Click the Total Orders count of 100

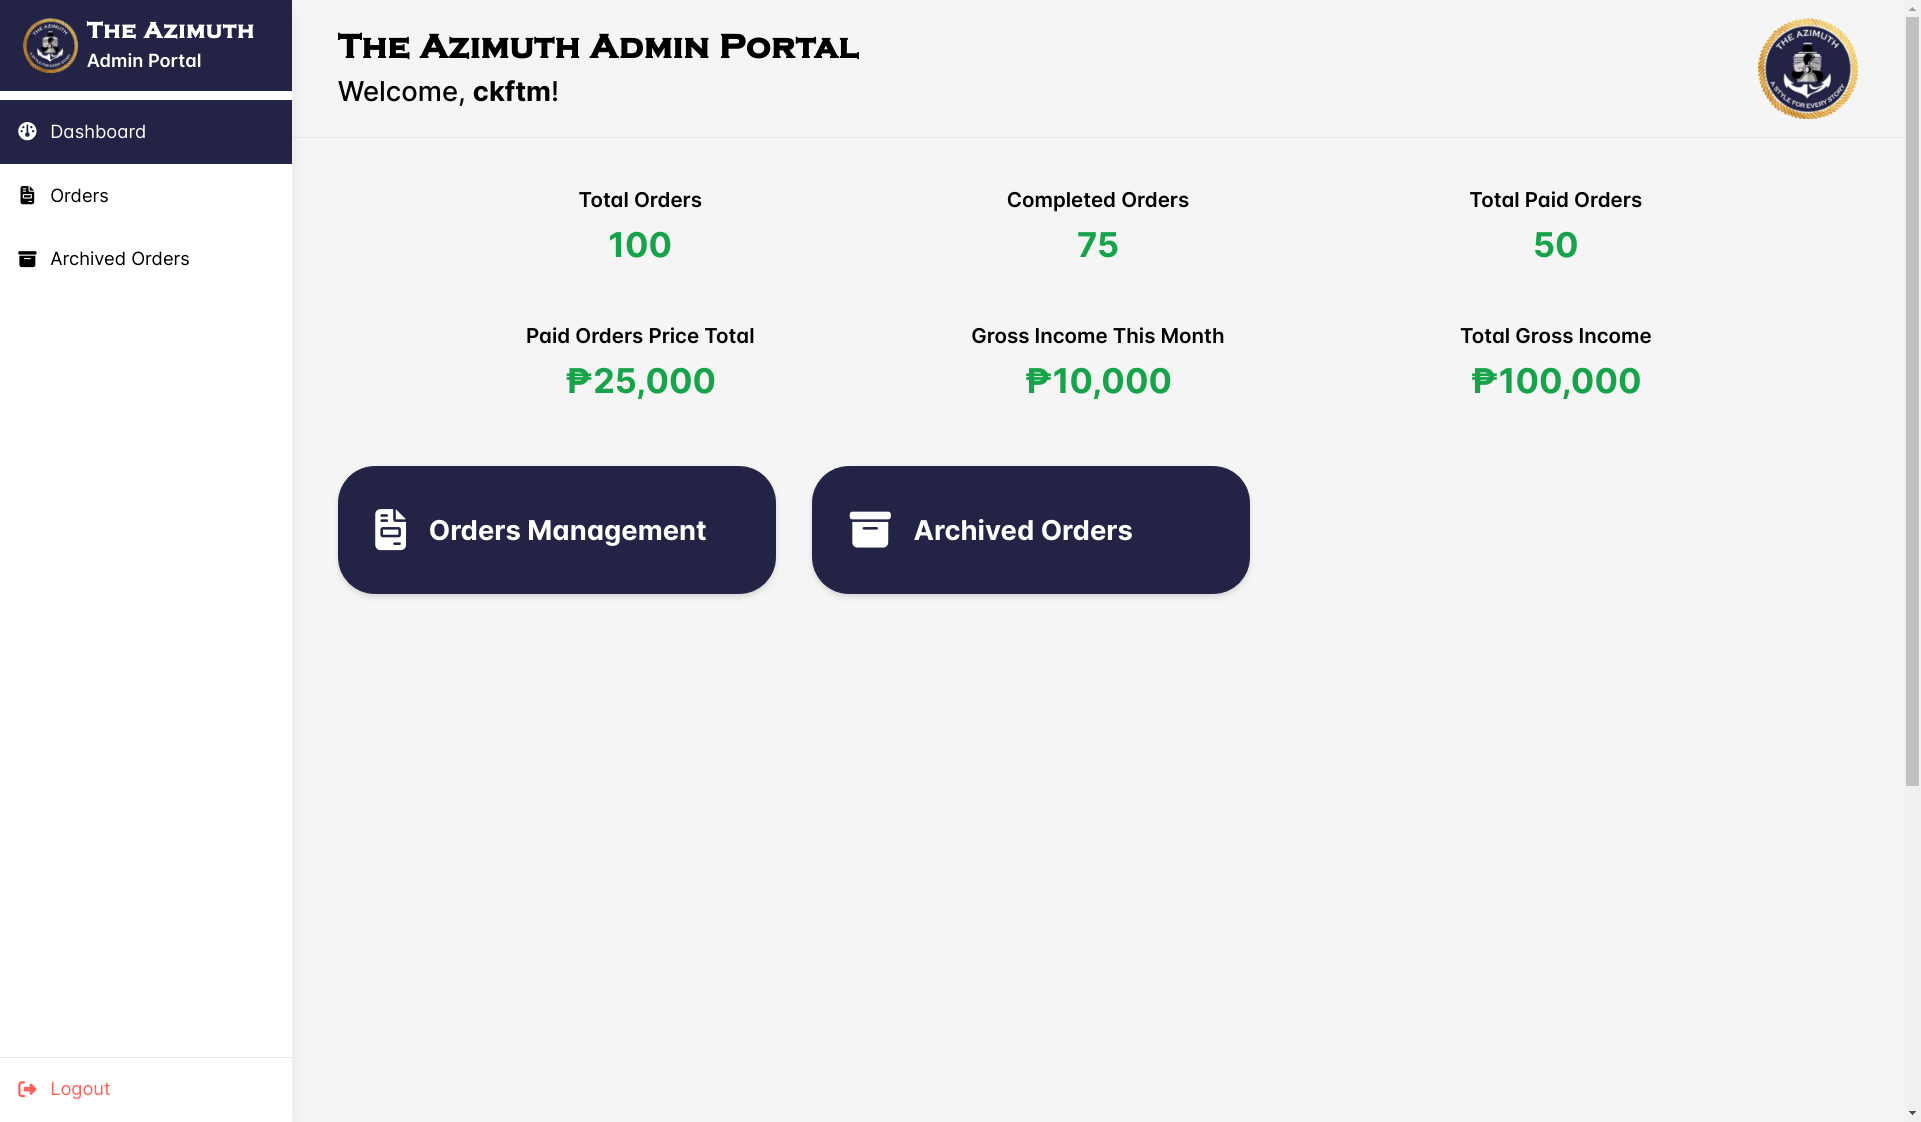pos(639,244)
